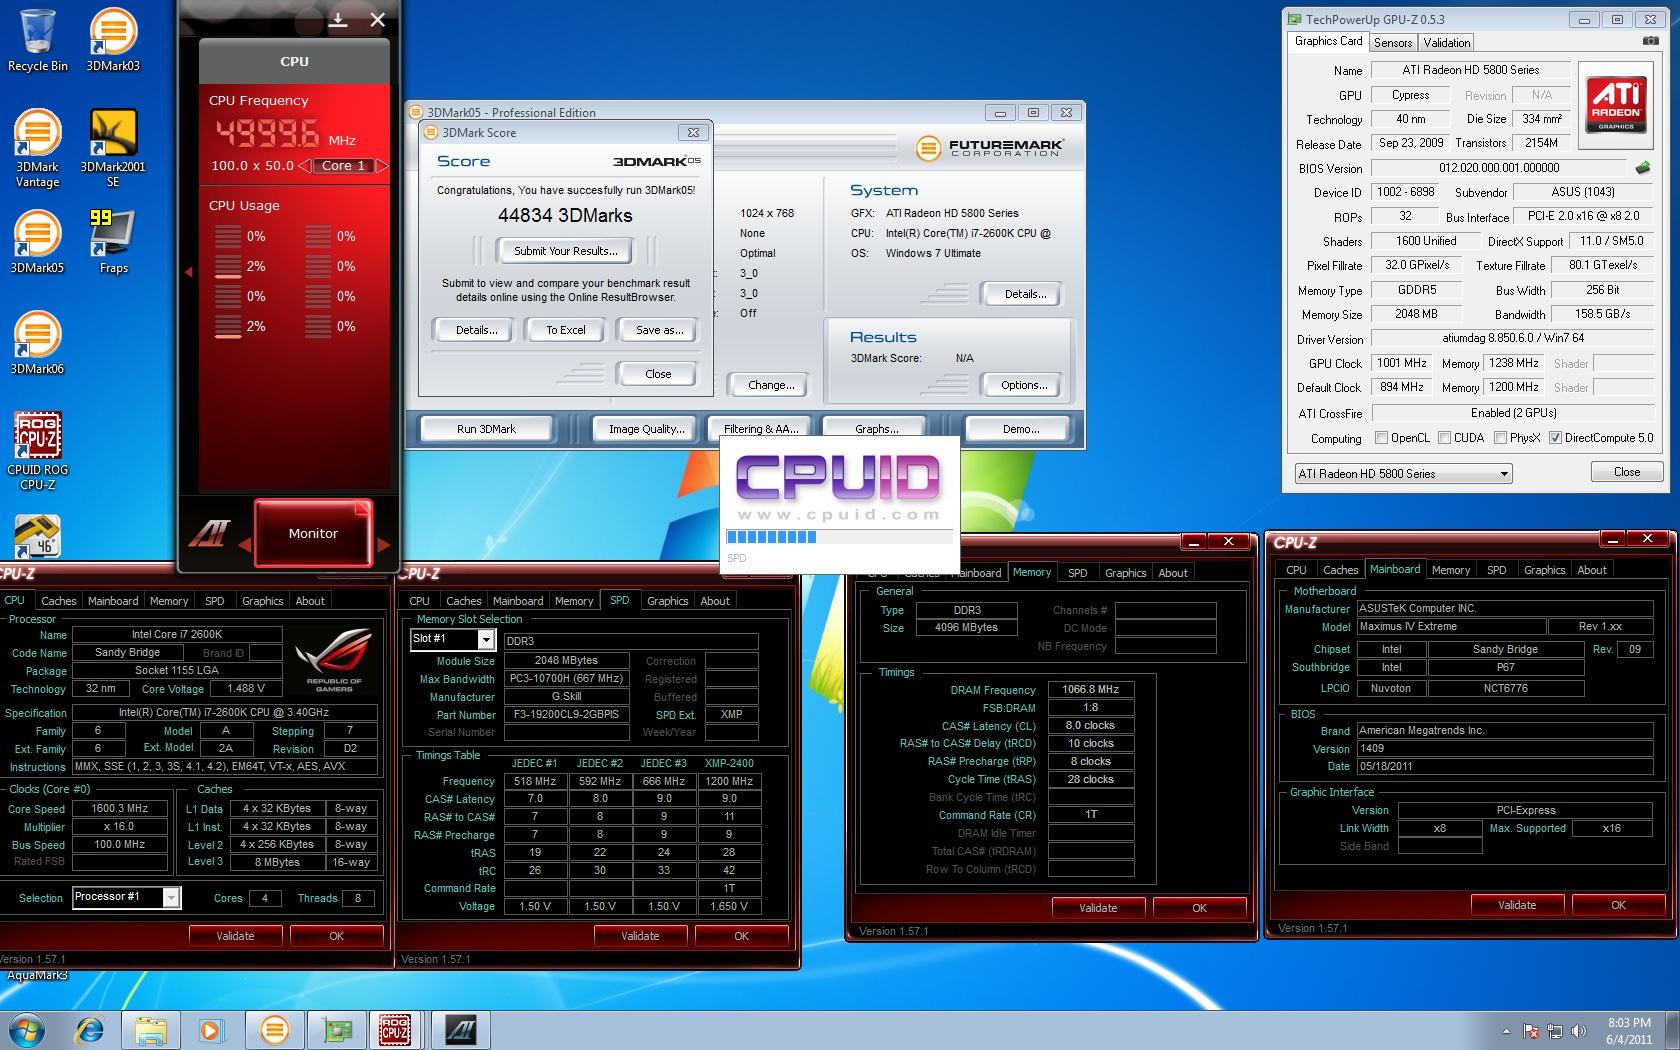Click Options button in 3DMark Results

pos(1024,385)
